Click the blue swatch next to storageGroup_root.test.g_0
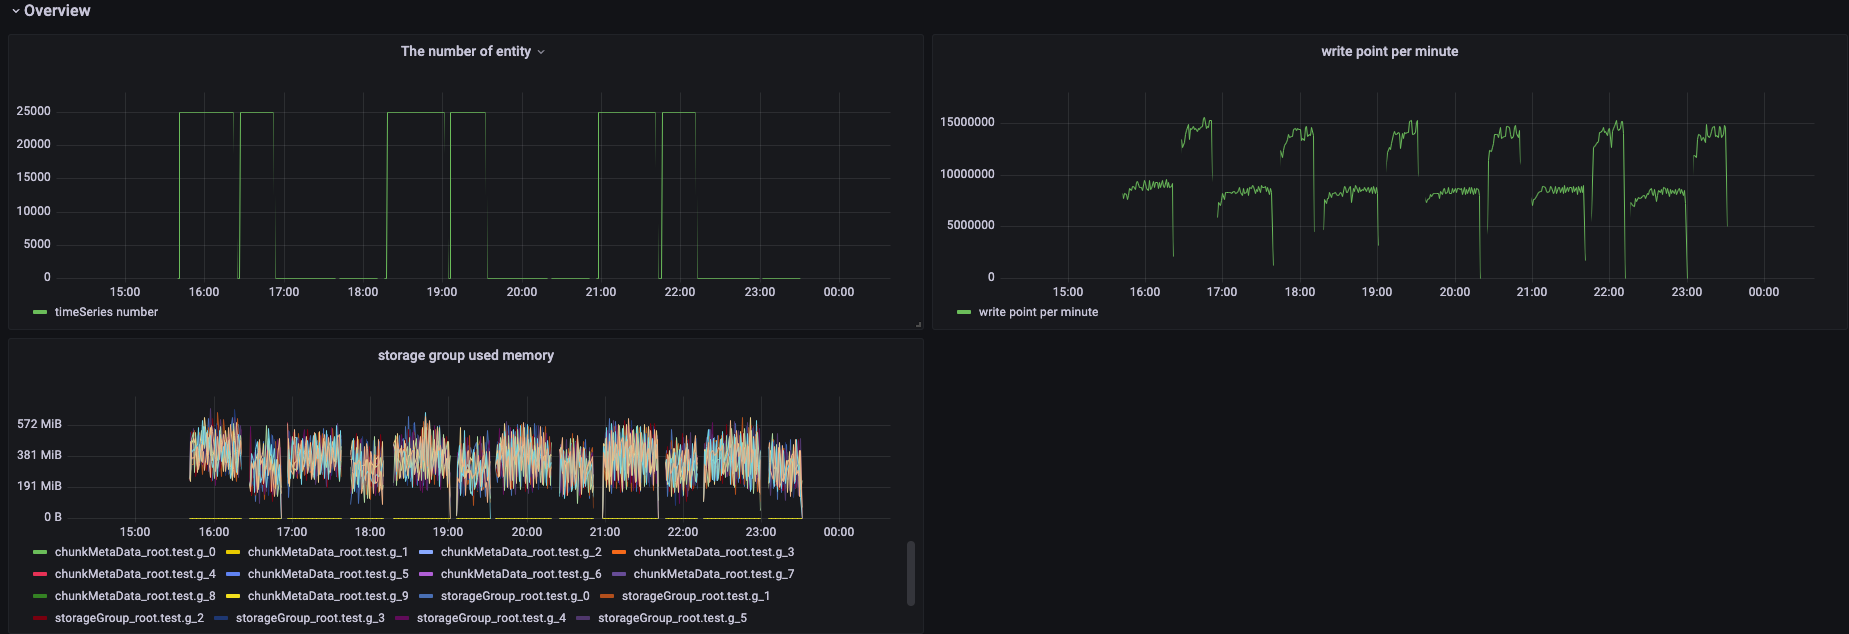The image size is (1849, 634). [x=426, y=596]
